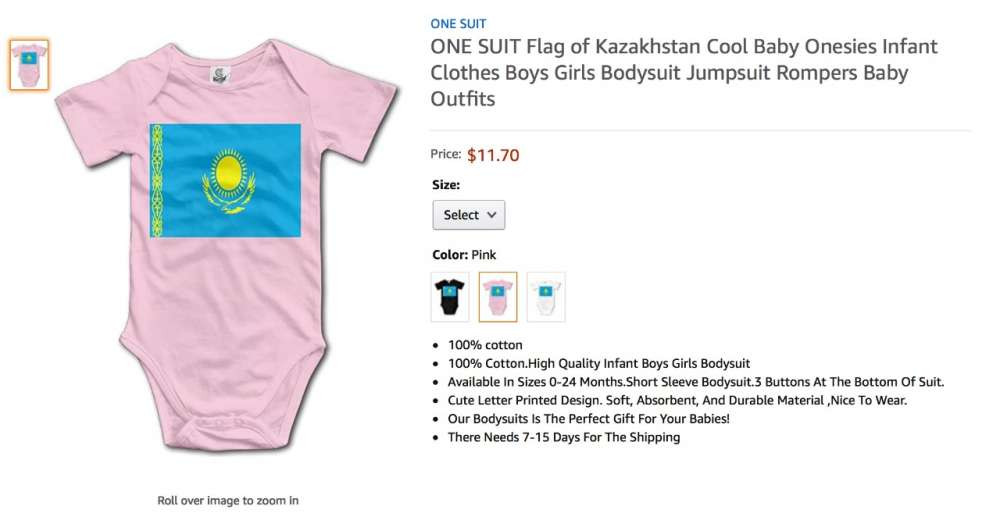Click the 'Perfect Gift For Your Babies' bullet
Screen dimensions: 1000x524
588,419
